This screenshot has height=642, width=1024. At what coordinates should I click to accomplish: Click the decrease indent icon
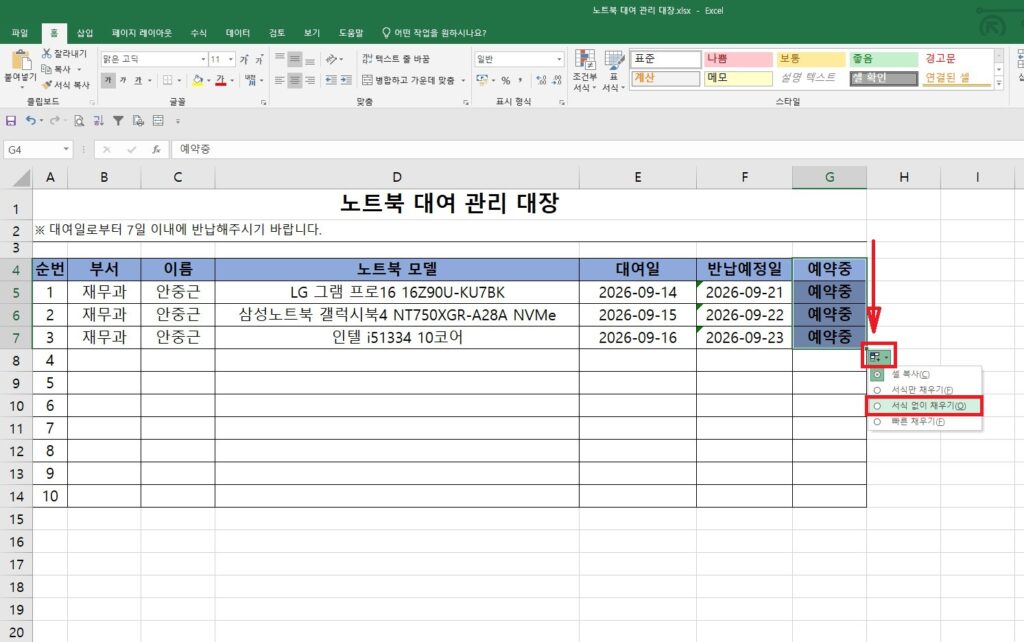(331, 80)
